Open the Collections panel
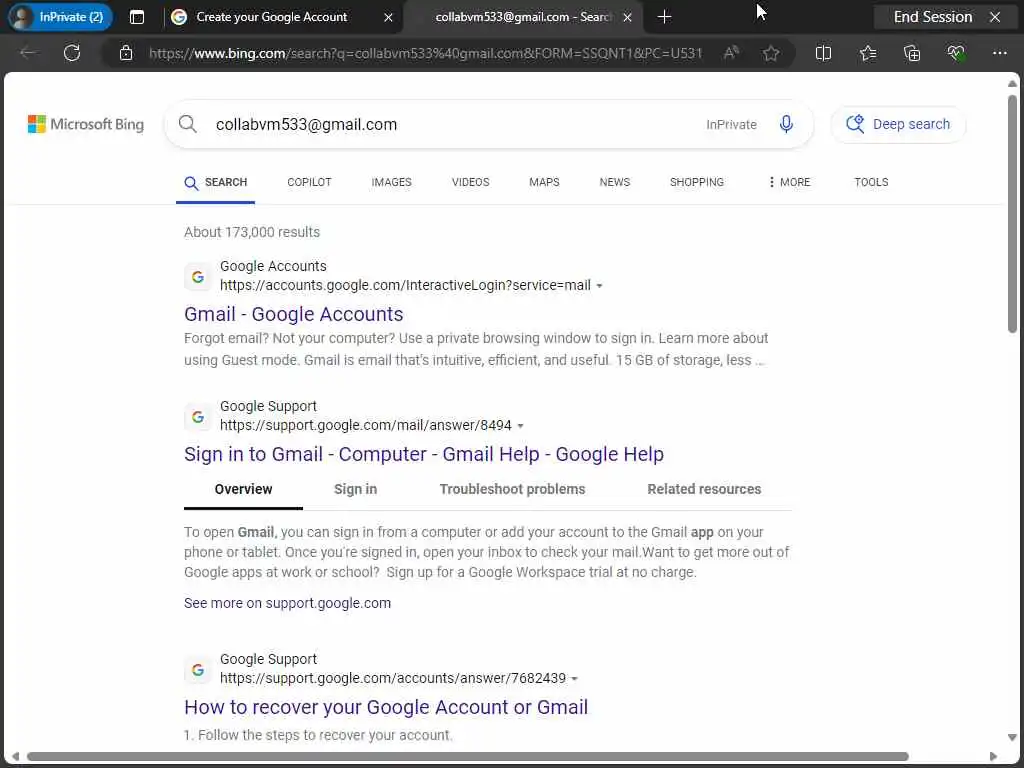The height and width of the screenshot is (768, 1024). 912,53
